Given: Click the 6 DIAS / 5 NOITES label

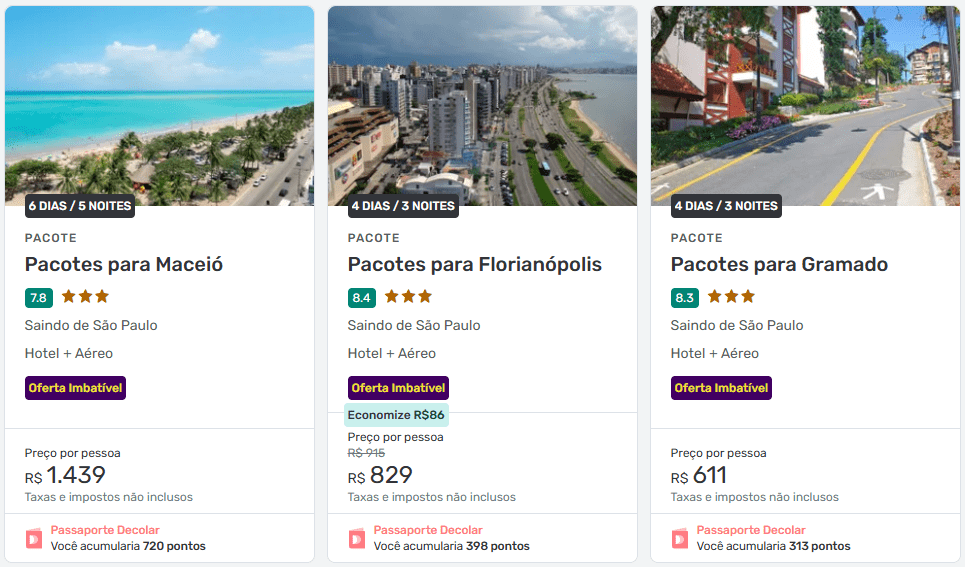Looking at the screenshot, I should [x=80, y=206].
